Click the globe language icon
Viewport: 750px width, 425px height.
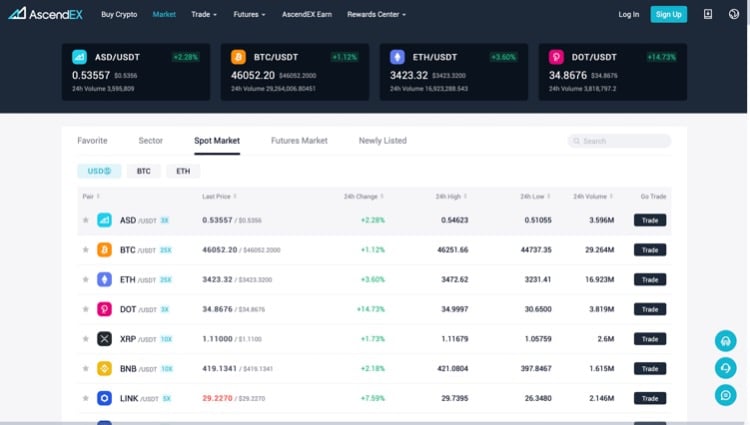[733, 14]
